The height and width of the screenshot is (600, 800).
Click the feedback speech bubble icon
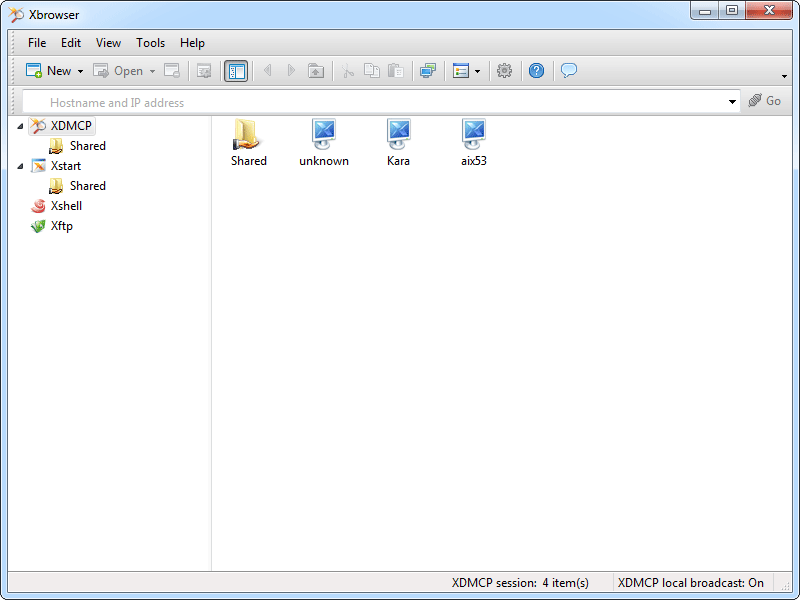(x=568, y=70)
